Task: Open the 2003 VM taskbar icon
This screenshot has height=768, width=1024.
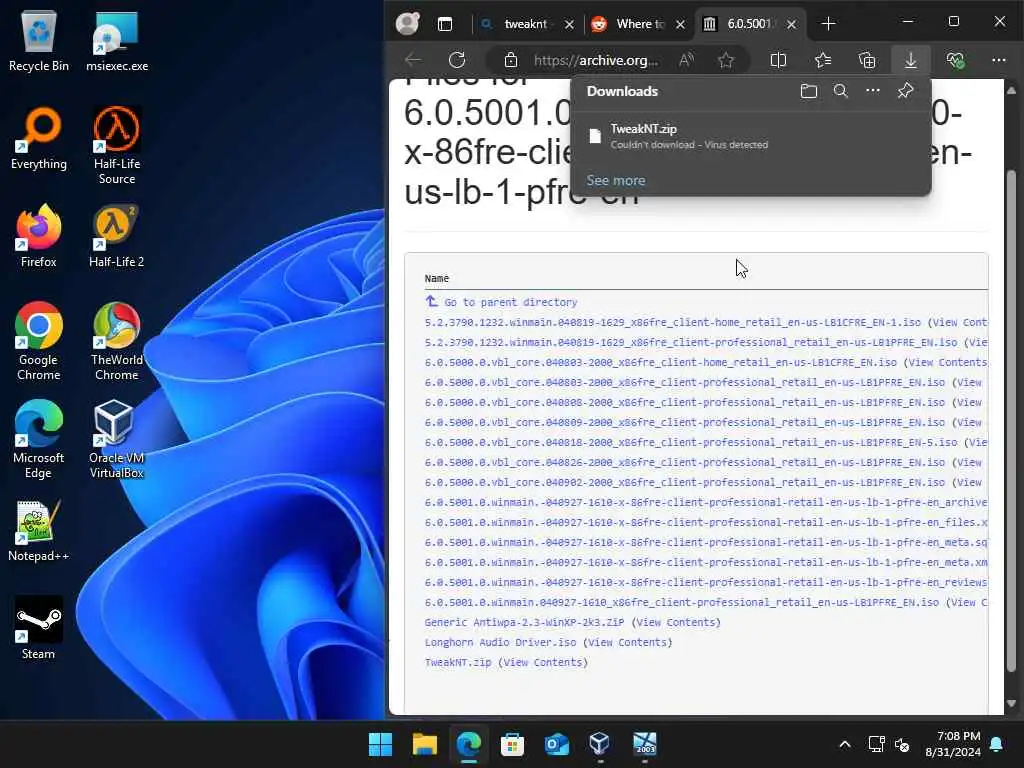Action: [645, 744]
